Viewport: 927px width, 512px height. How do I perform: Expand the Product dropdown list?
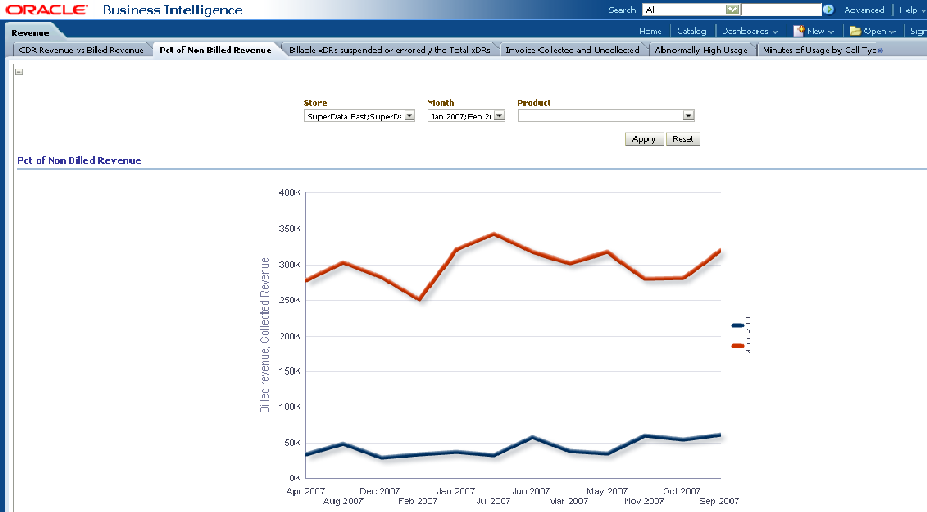[687, 116]
